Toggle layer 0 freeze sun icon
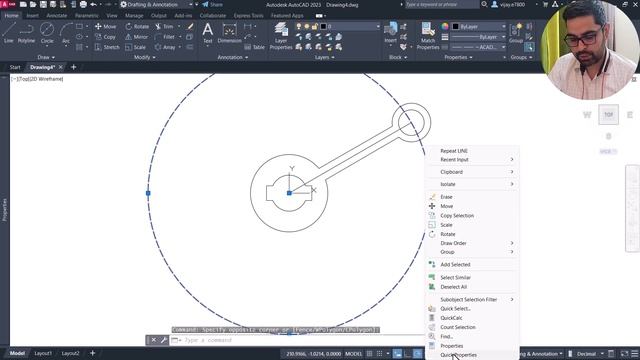Viewport: 640px width, 360px height. [x=307, y=27]
